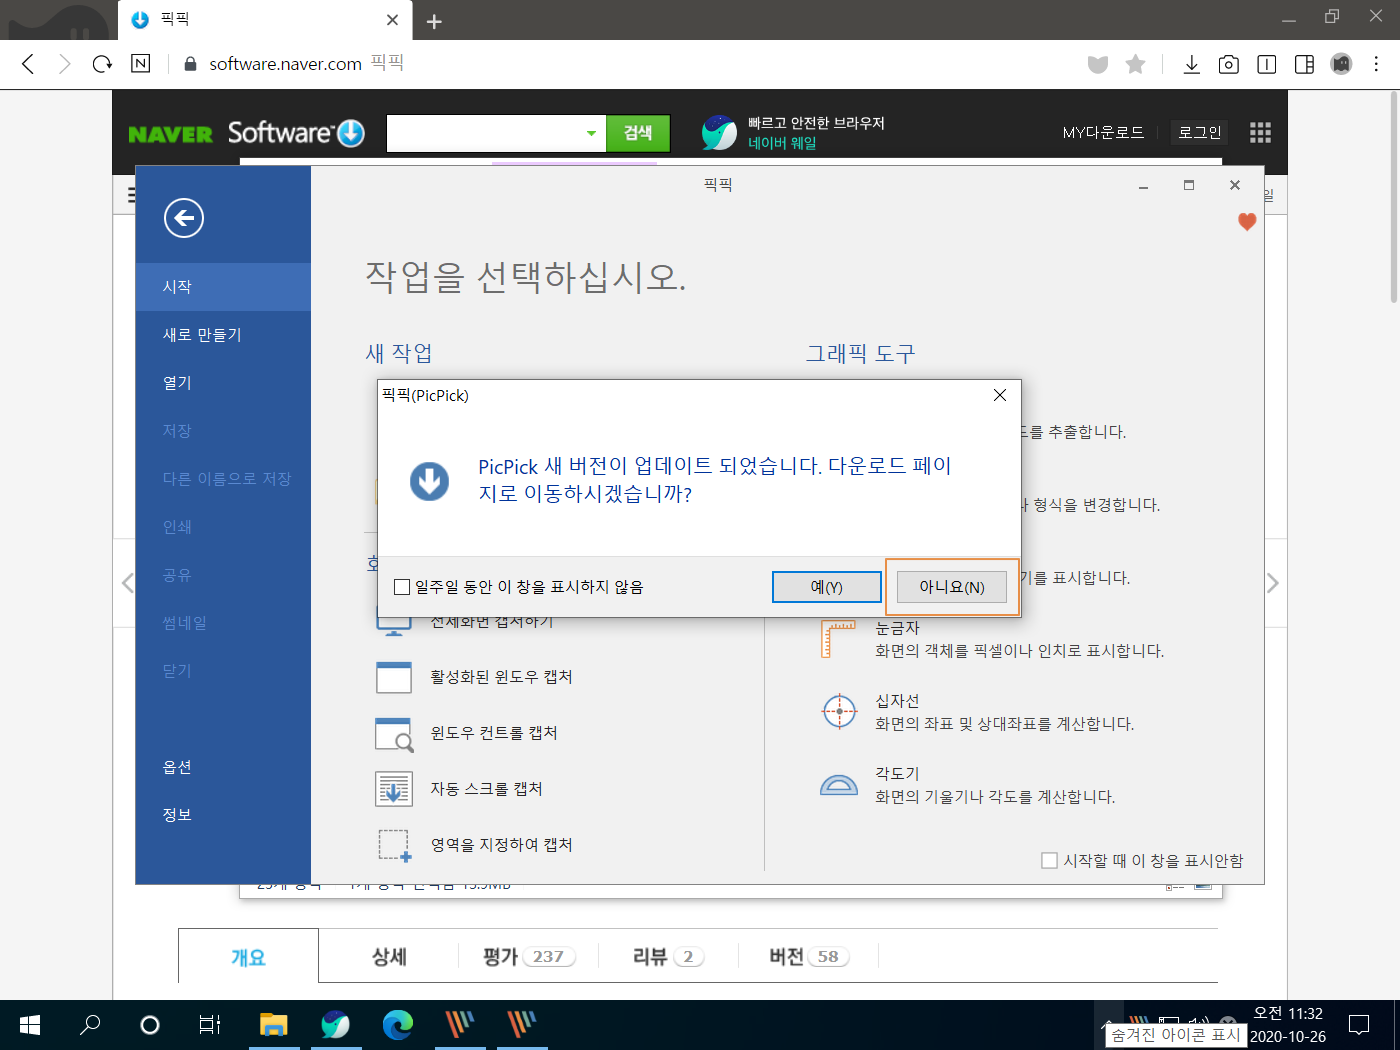The image size is (1400, 1050).
Task: Click the window control capture icon
Action: pyautogui.click(x=394, y=733)
